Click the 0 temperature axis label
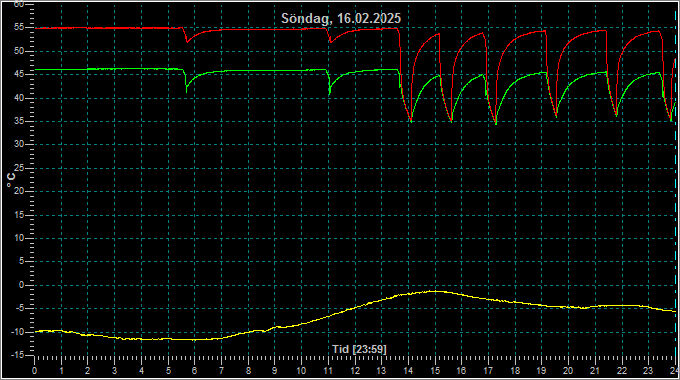The width and height of the screenshot is (680, 380). pyautogui.click(x=21, y=285)
